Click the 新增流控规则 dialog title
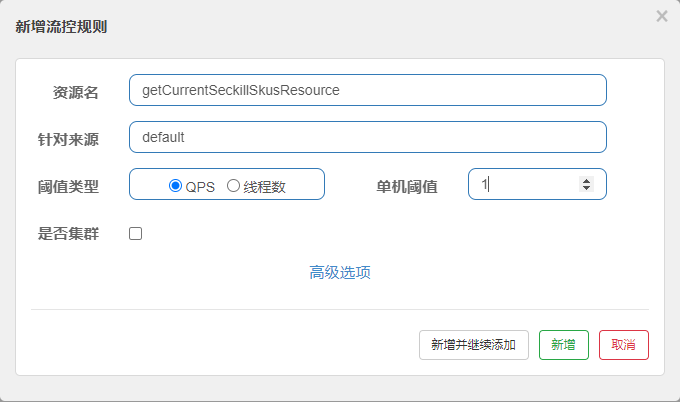The height and width of the screenshot is (402, 680). pos(61,27)
